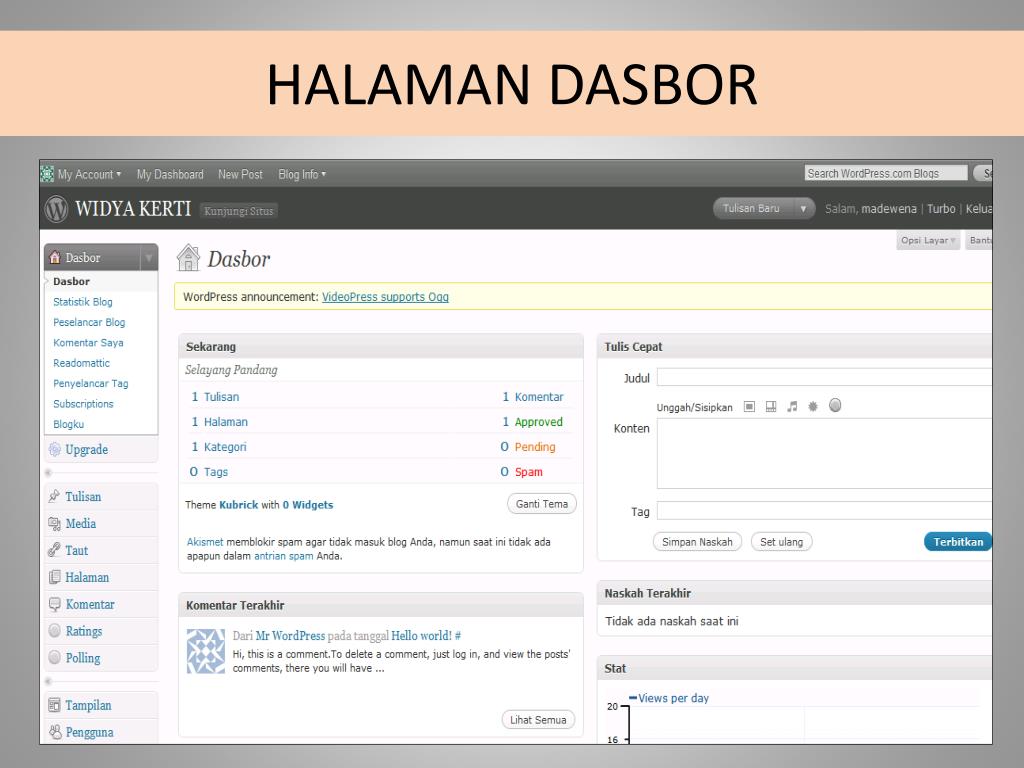Click the 1 Halaman link
Image resolution: width=1024 pixels, height=768 pixels.
[219, 422]
